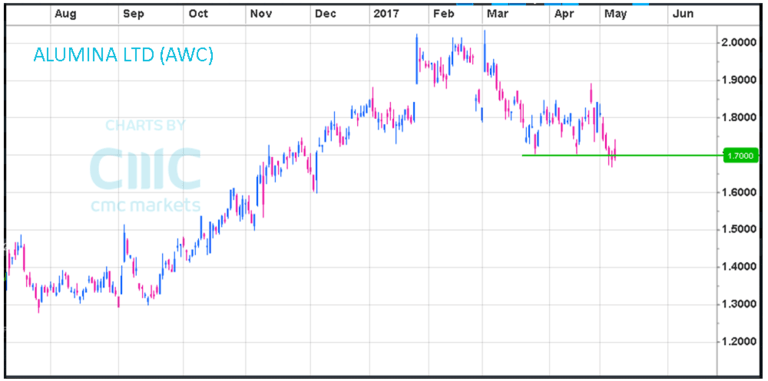Click the Aug month label
The image size is (768, 381).
pyautogui.click(x=65, y=14)
